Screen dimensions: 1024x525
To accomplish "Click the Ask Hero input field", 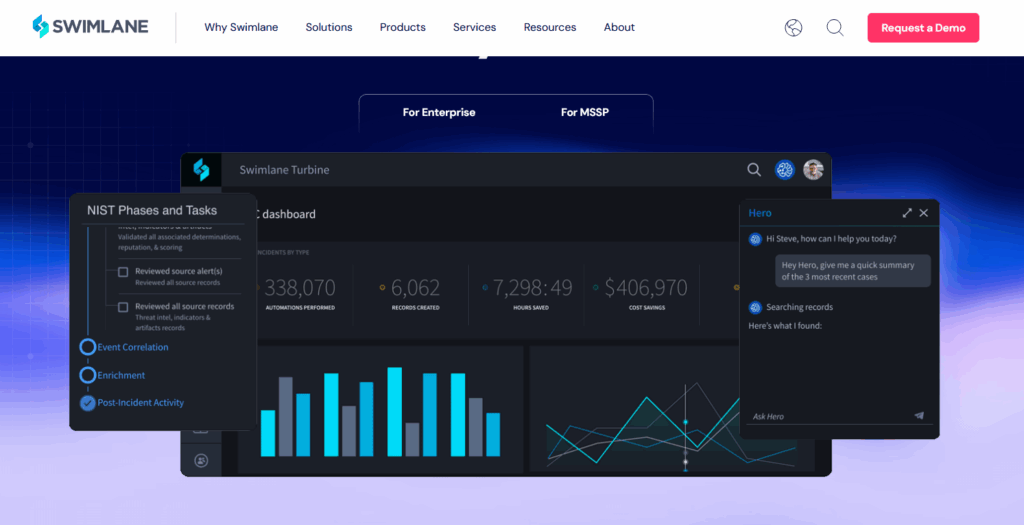I will point(825,416).
